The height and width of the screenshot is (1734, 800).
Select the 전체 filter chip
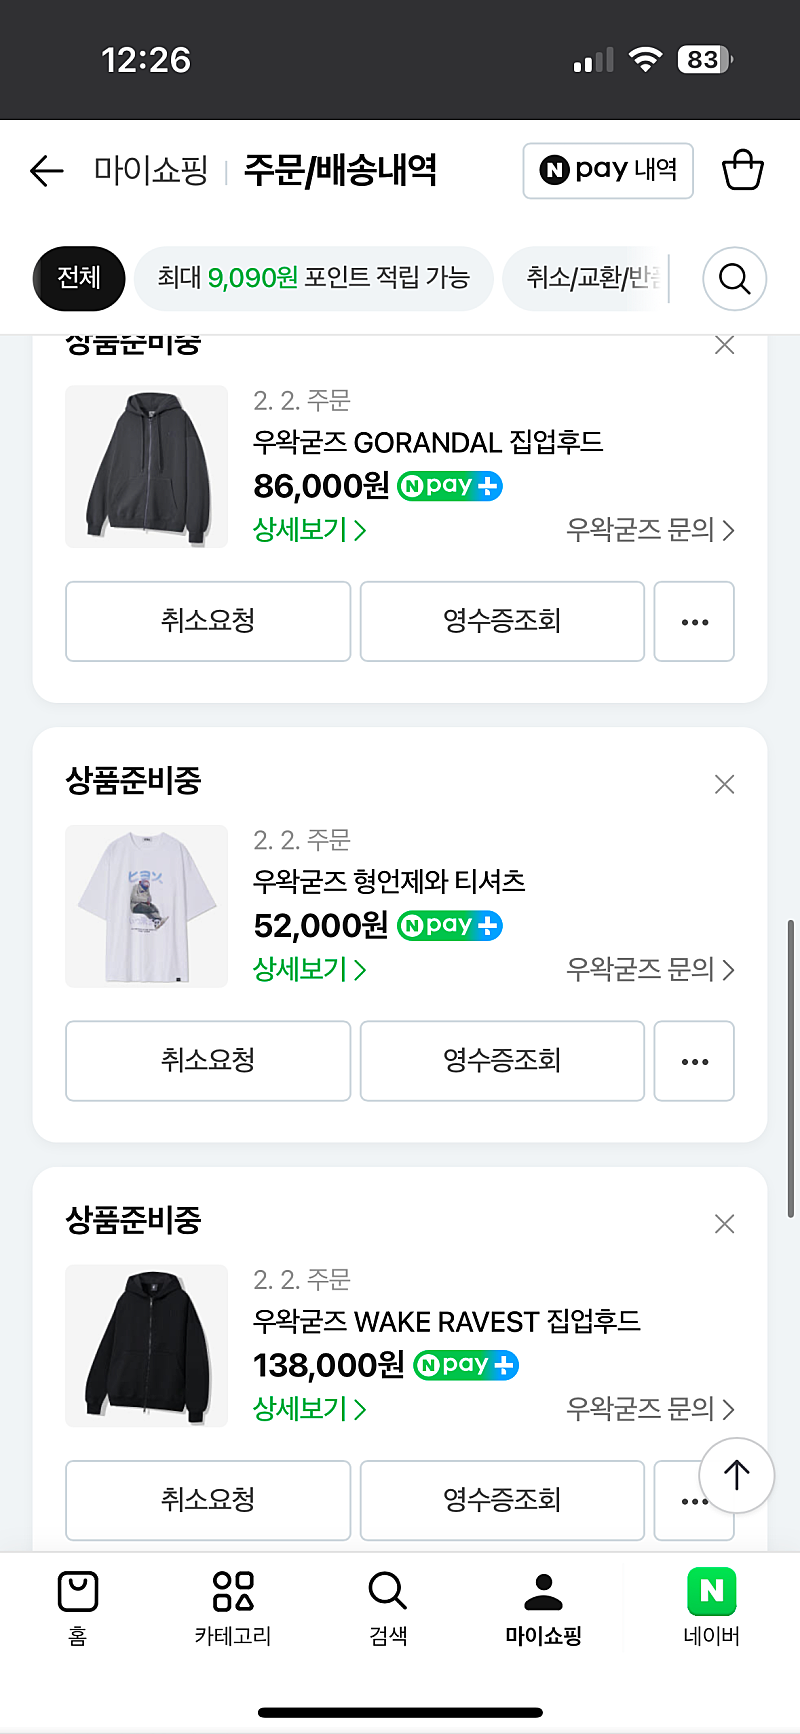(x=79, y=277)
